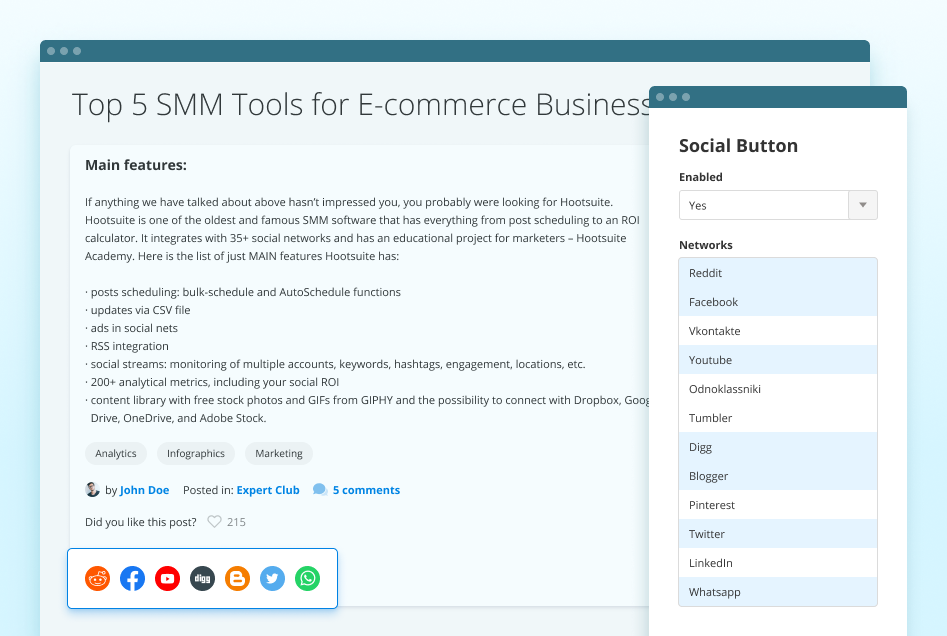947x636 pixels.
Task: Open the YouTube share icon
Action: click(167, 578)
